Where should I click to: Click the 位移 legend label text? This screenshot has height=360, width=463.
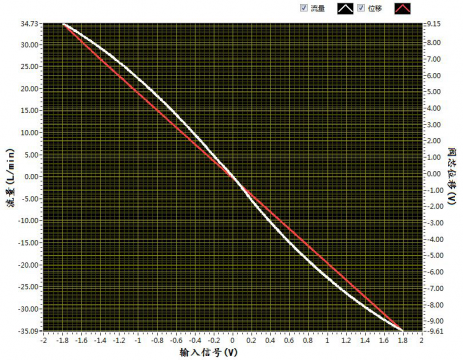pos(375,8)
